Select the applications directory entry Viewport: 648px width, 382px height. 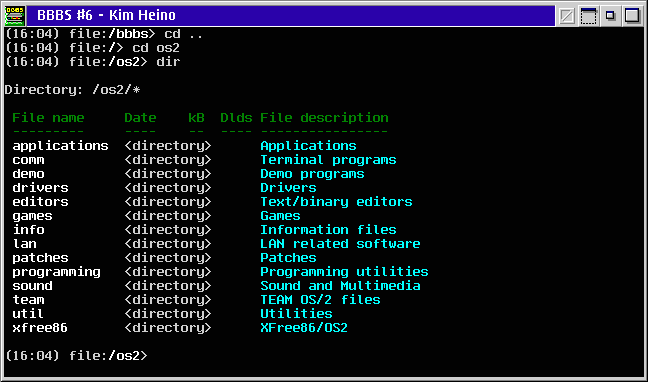coord(60,146)
